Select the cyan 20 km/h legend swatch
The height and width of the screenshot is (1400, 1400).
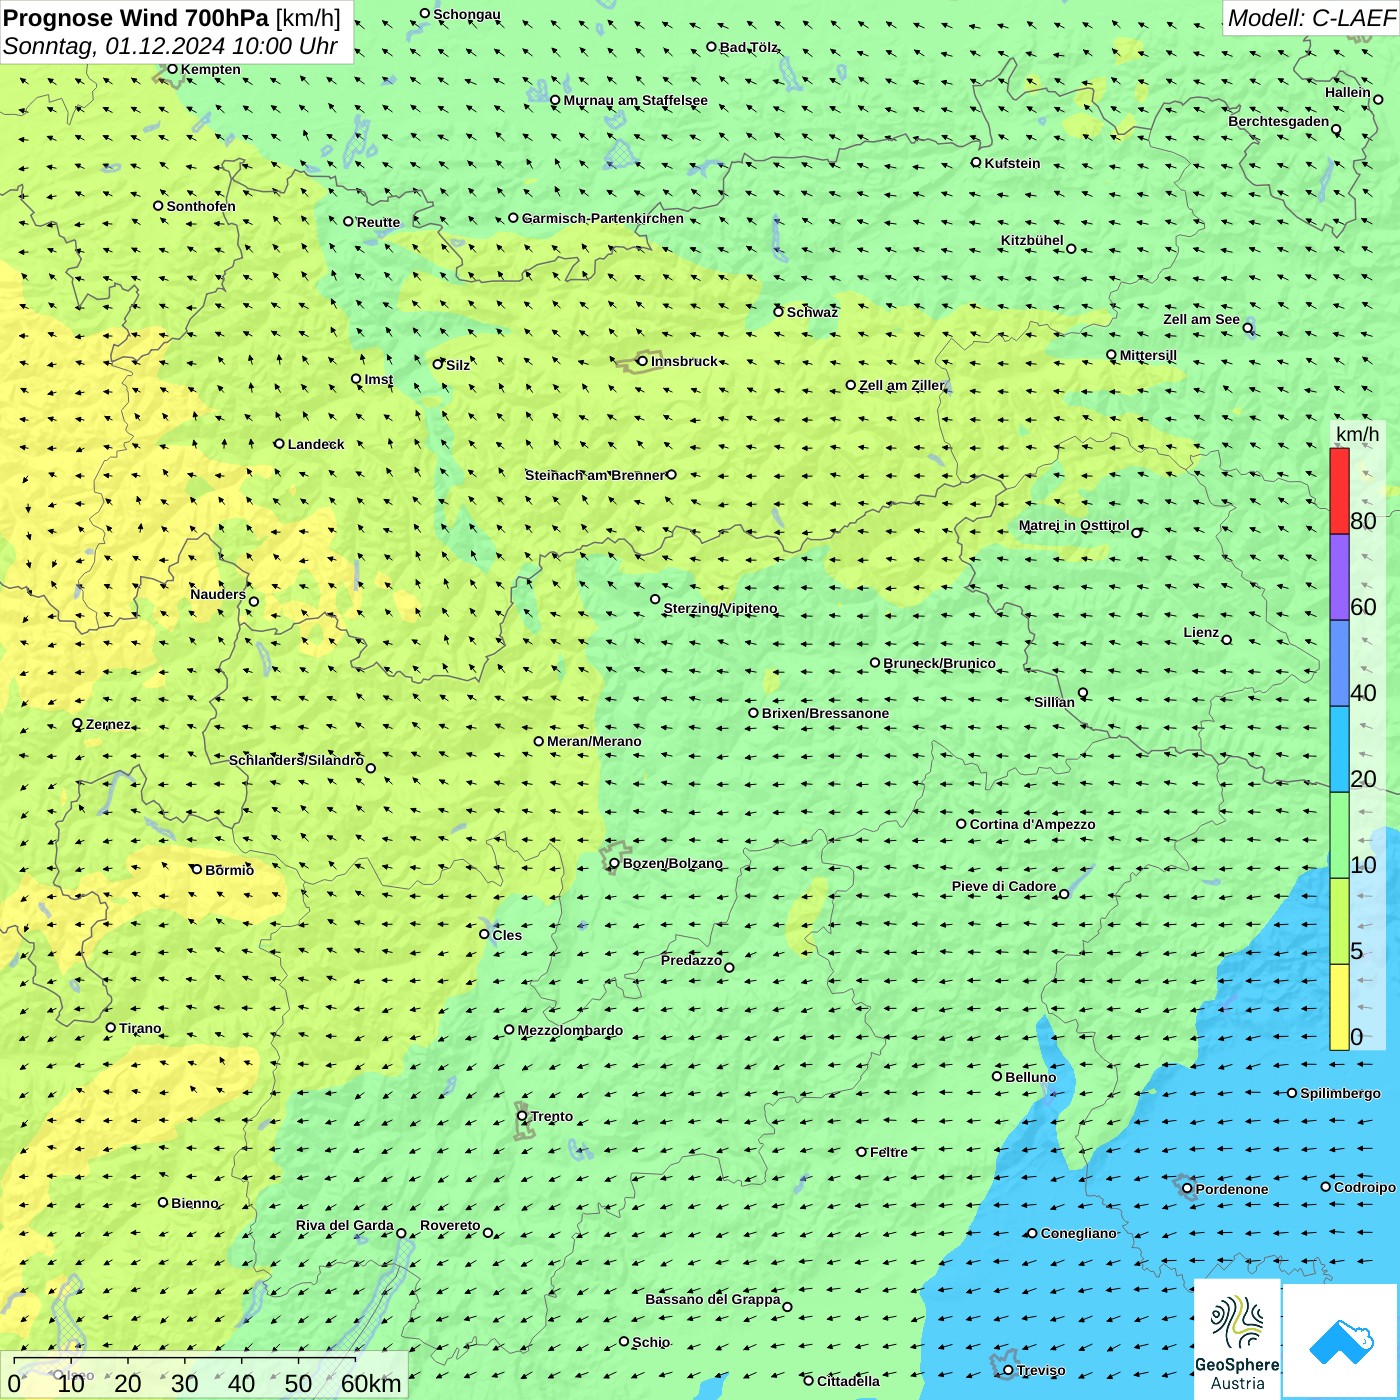tap(1339, 749)
